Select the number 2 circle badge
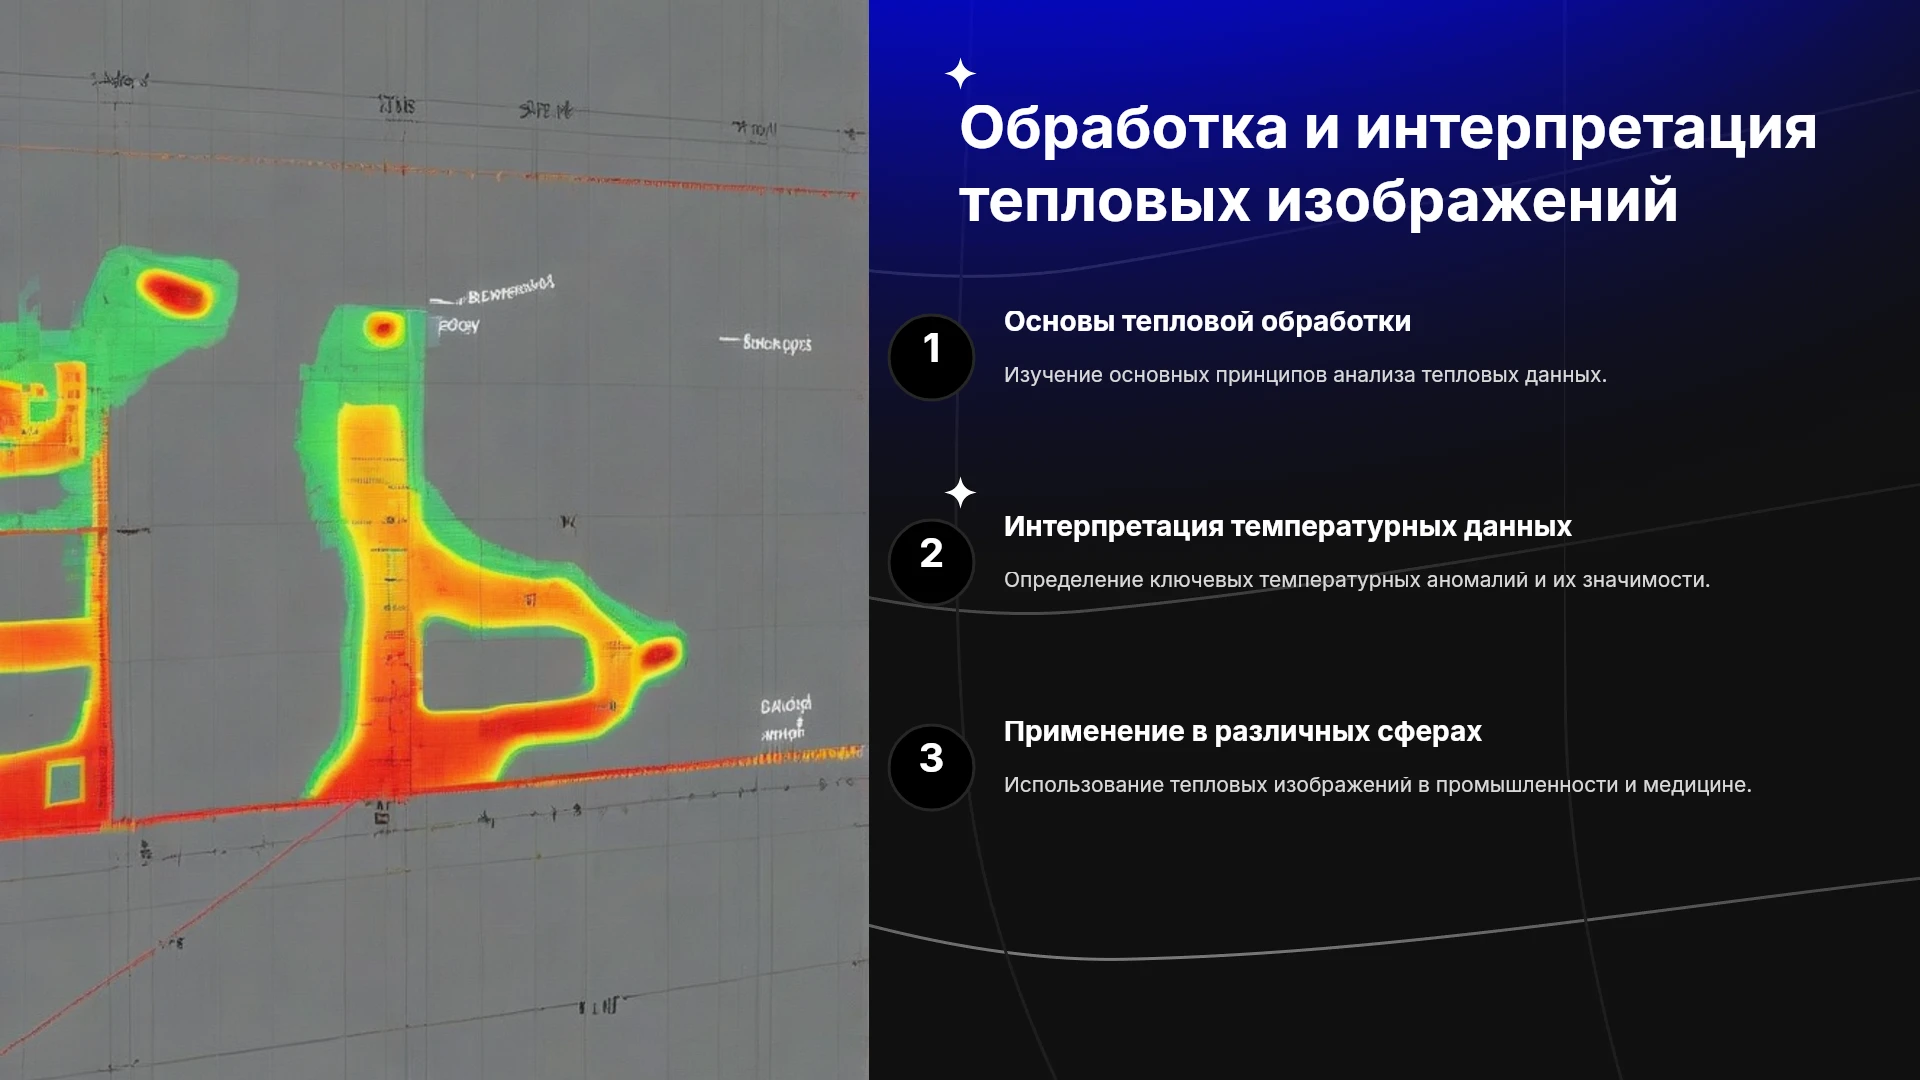The image size is (1920, 1080). point(931,562)
